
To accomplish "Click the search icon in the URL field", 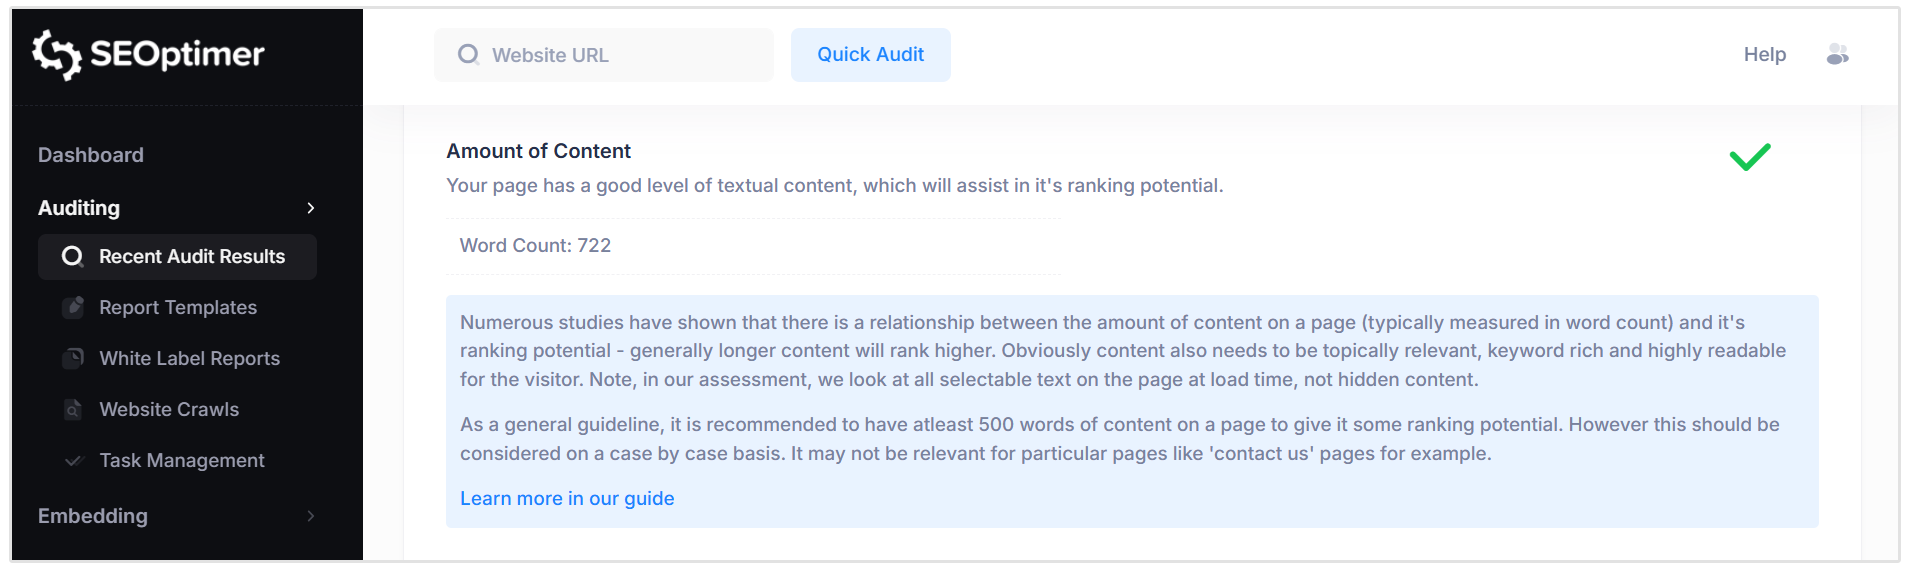I will point(468,55).
